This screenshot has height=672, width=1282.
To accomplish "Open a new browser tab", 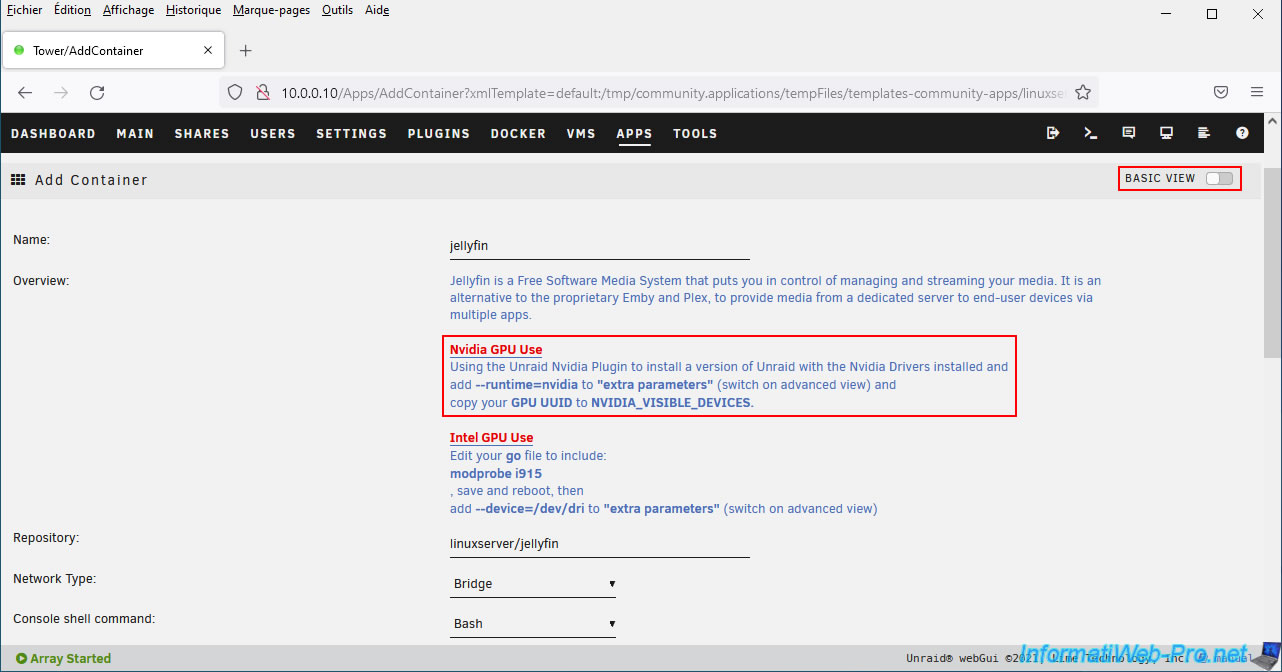I will 246,50.
